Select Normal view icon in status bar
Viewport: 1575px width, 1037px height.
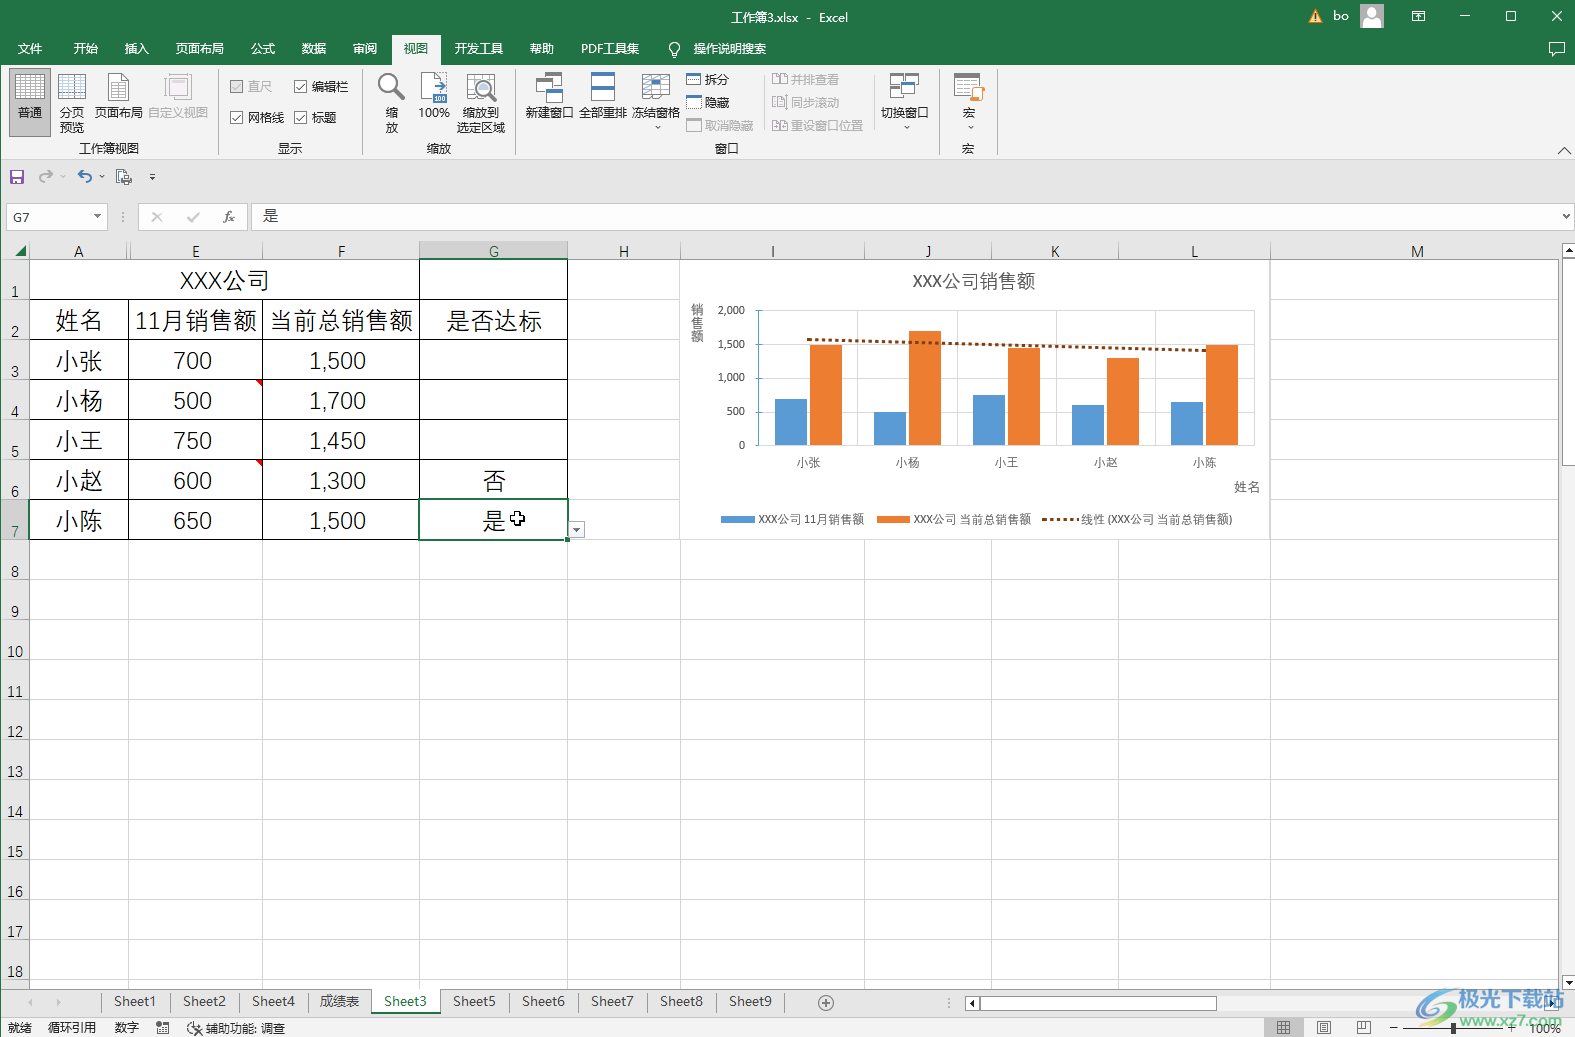[1284, 1028]
